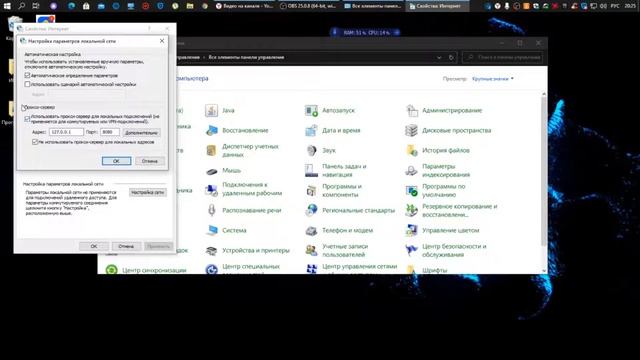The height and width of the screenshot is (360, 640).
Task: Click OK in Свойства Интернет window
Action: coord(94,246)
